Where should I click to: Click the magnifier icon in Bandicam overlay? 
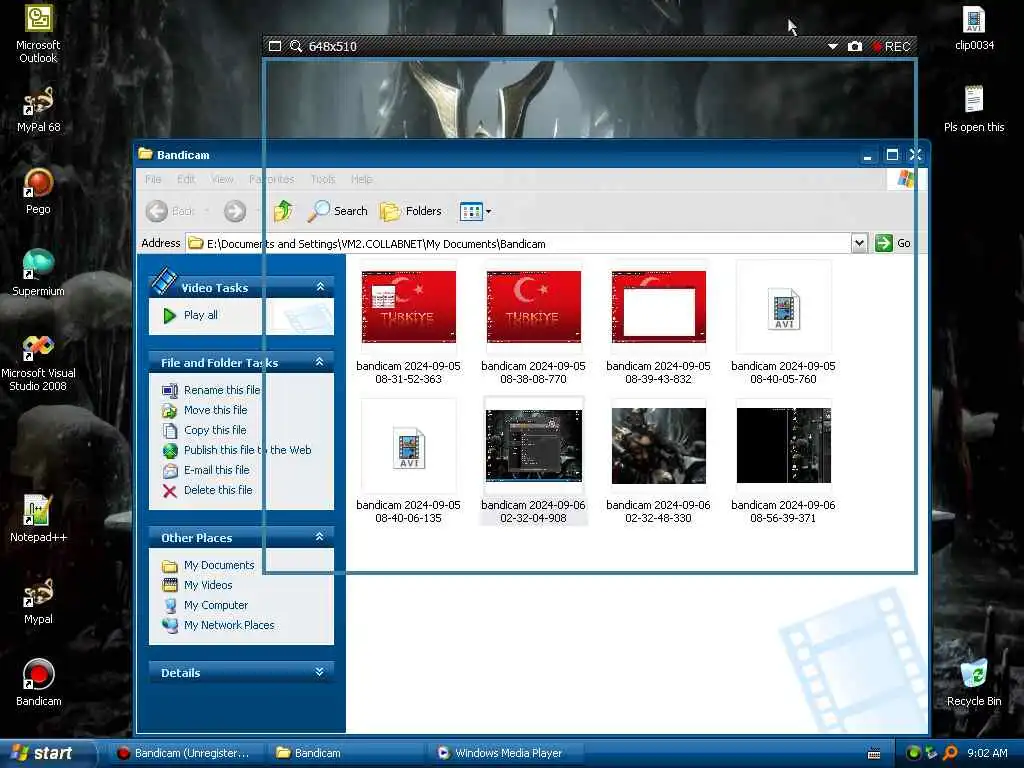[296, 46]
